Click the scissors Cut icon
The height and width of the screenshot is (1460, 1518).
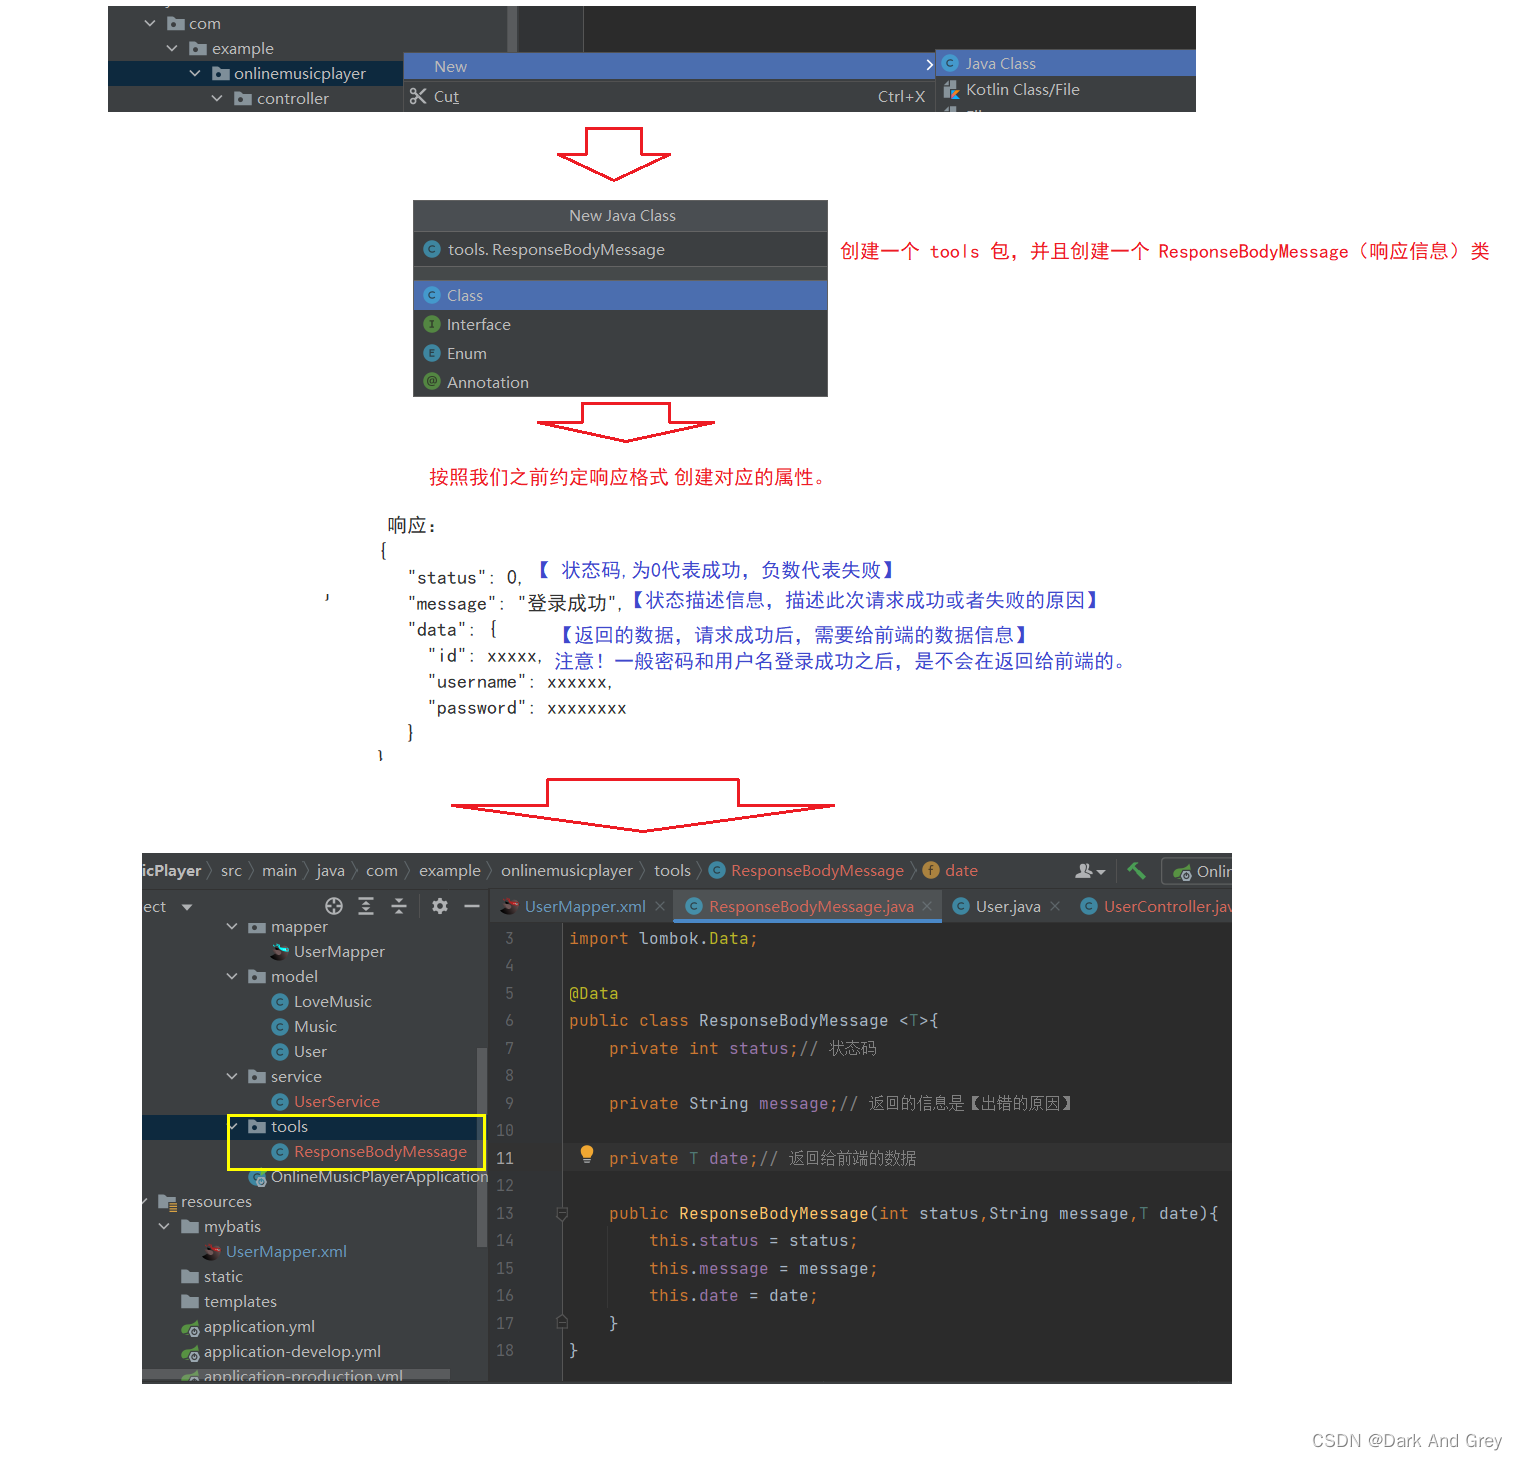418,97
